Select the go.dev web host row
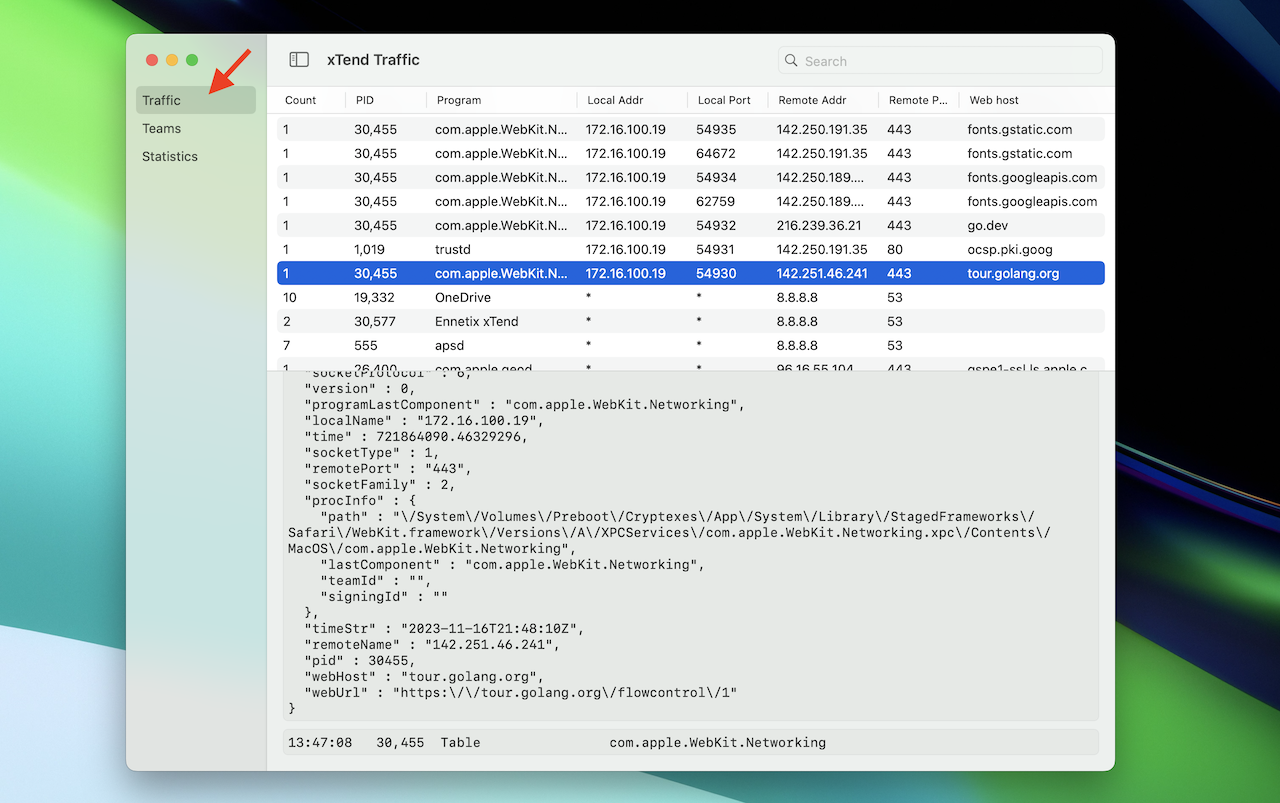Image resolution: width=1280 pixels, height=803 pixels. coord(691,225)
